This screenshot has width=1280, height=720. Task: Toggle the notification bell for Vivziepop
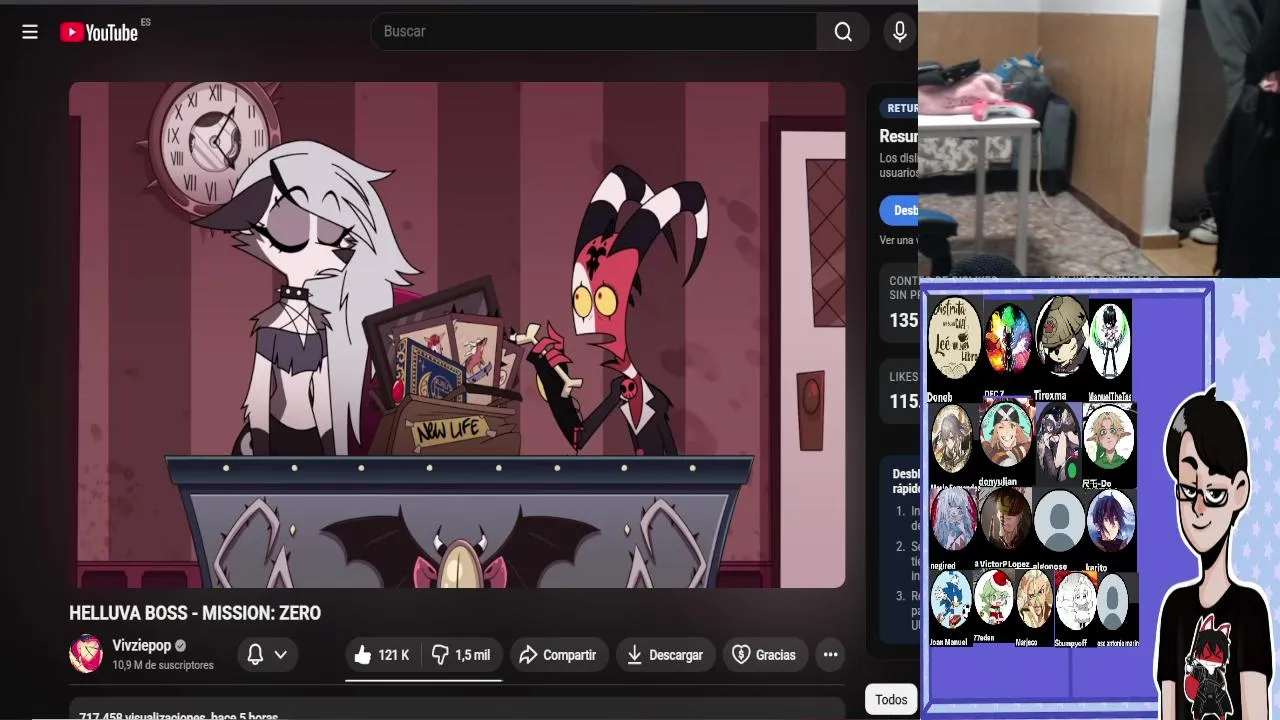click(255, 655)
